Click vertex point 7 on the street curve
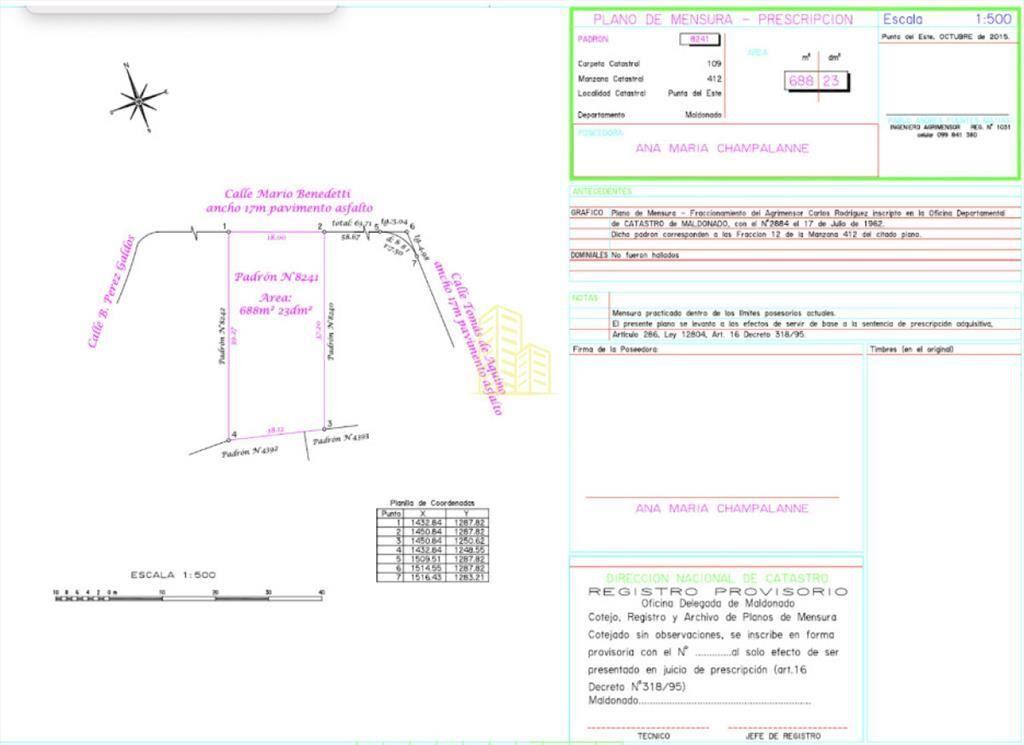This screenshot has width=1024, height=745. pos(415,257)
